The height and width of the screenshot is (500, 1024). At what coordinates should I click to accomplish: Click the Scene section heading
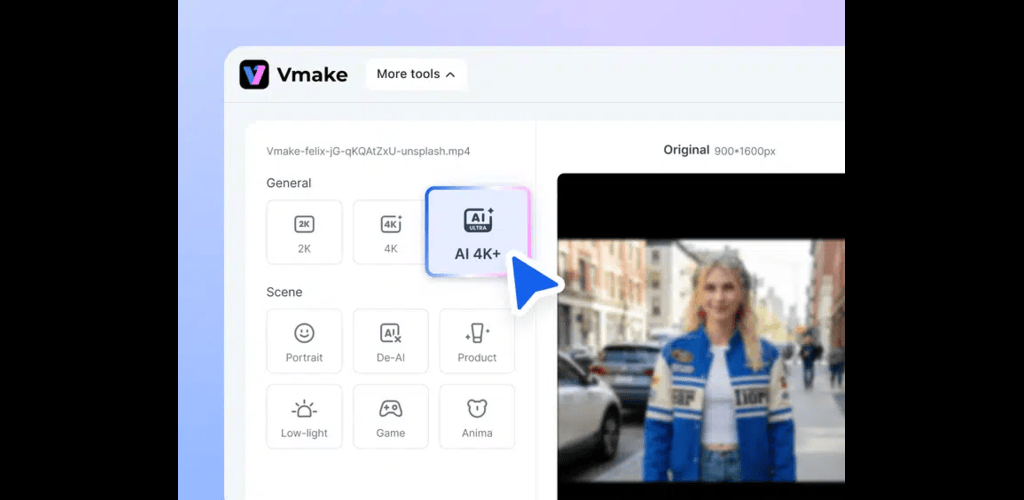tap(284, 292)
